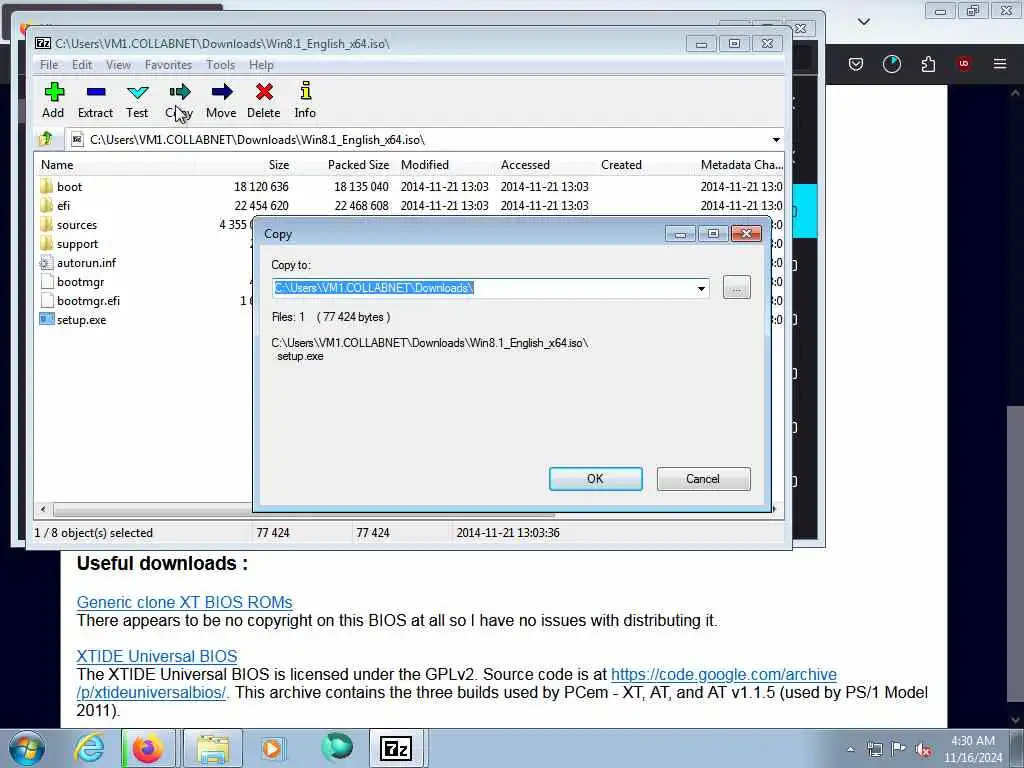This screenshot has width=1024, height=768.
Task: Click the 7-Zip taskbar button
Action: (x=396, y=748)
